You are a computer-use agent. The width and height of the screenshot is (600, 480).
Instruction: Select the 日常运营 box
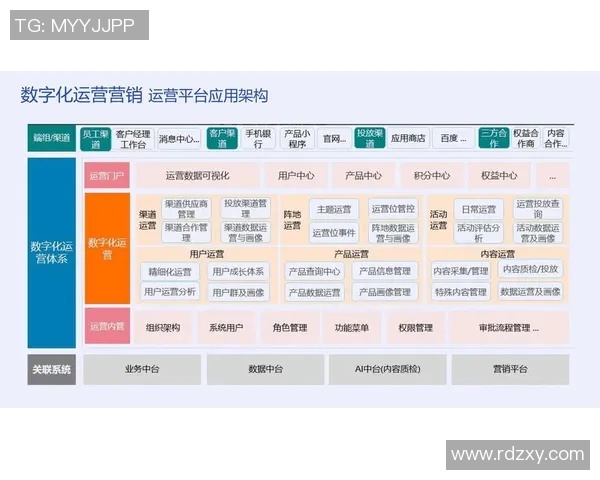478,209
